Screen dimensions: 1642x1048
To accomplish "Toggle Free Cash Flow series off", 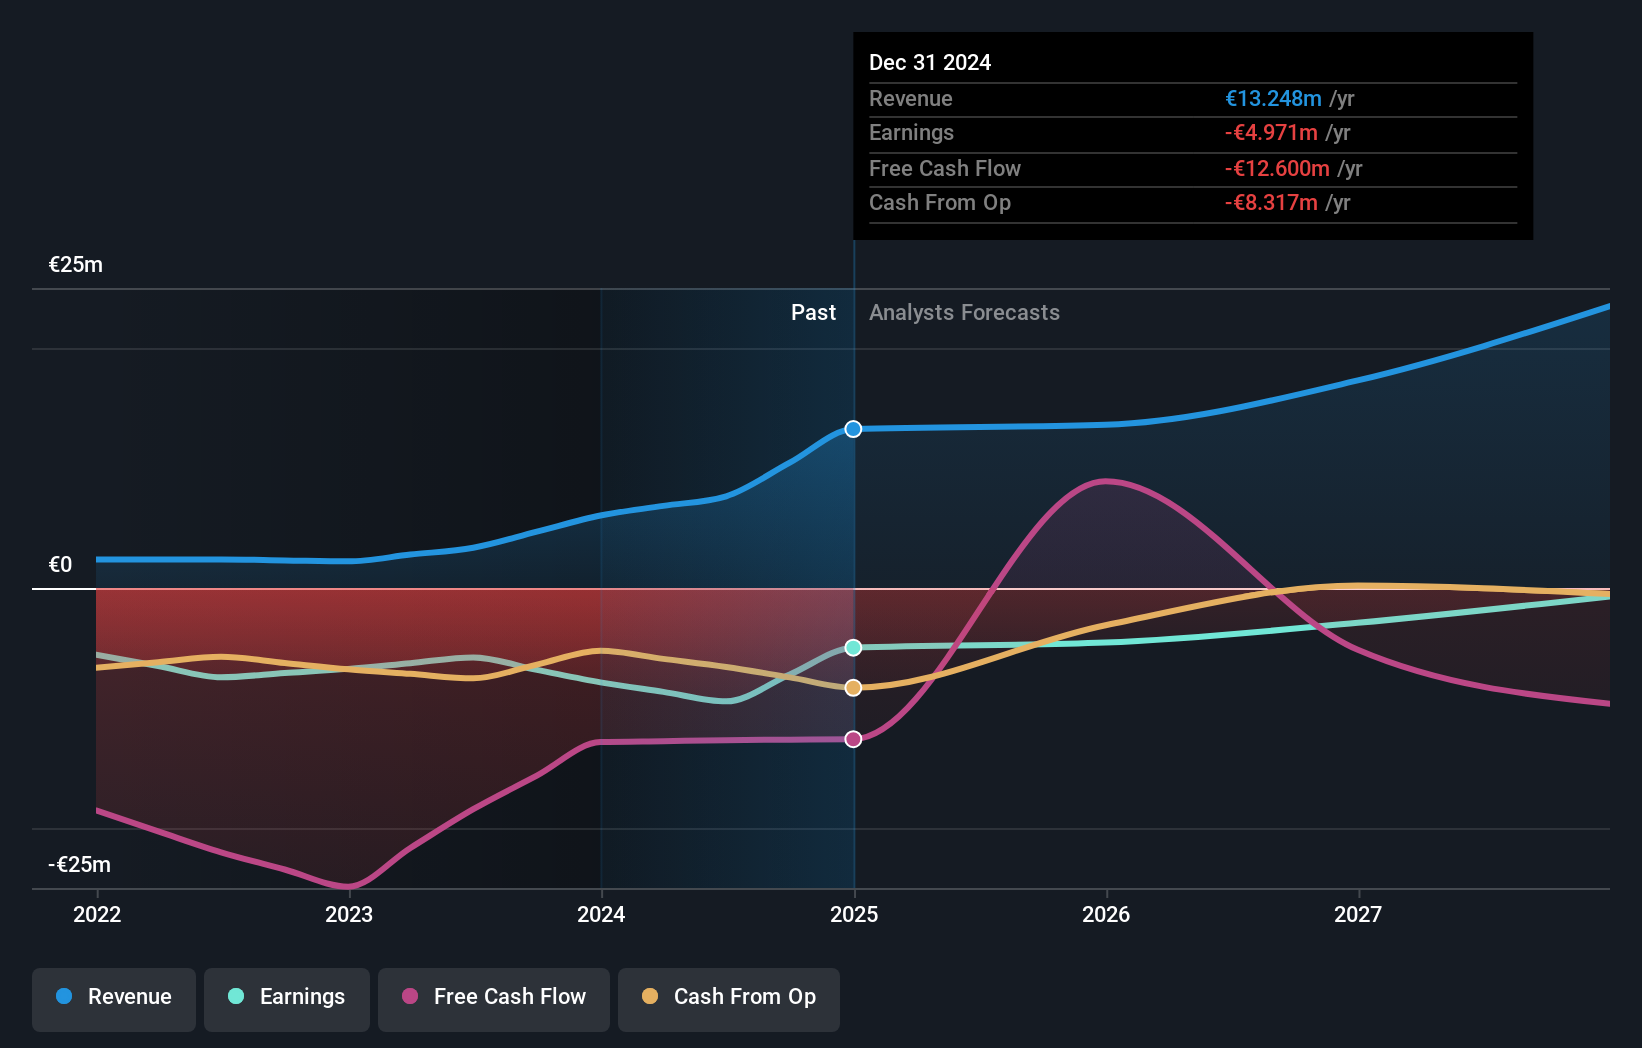I will pos(494,997).
